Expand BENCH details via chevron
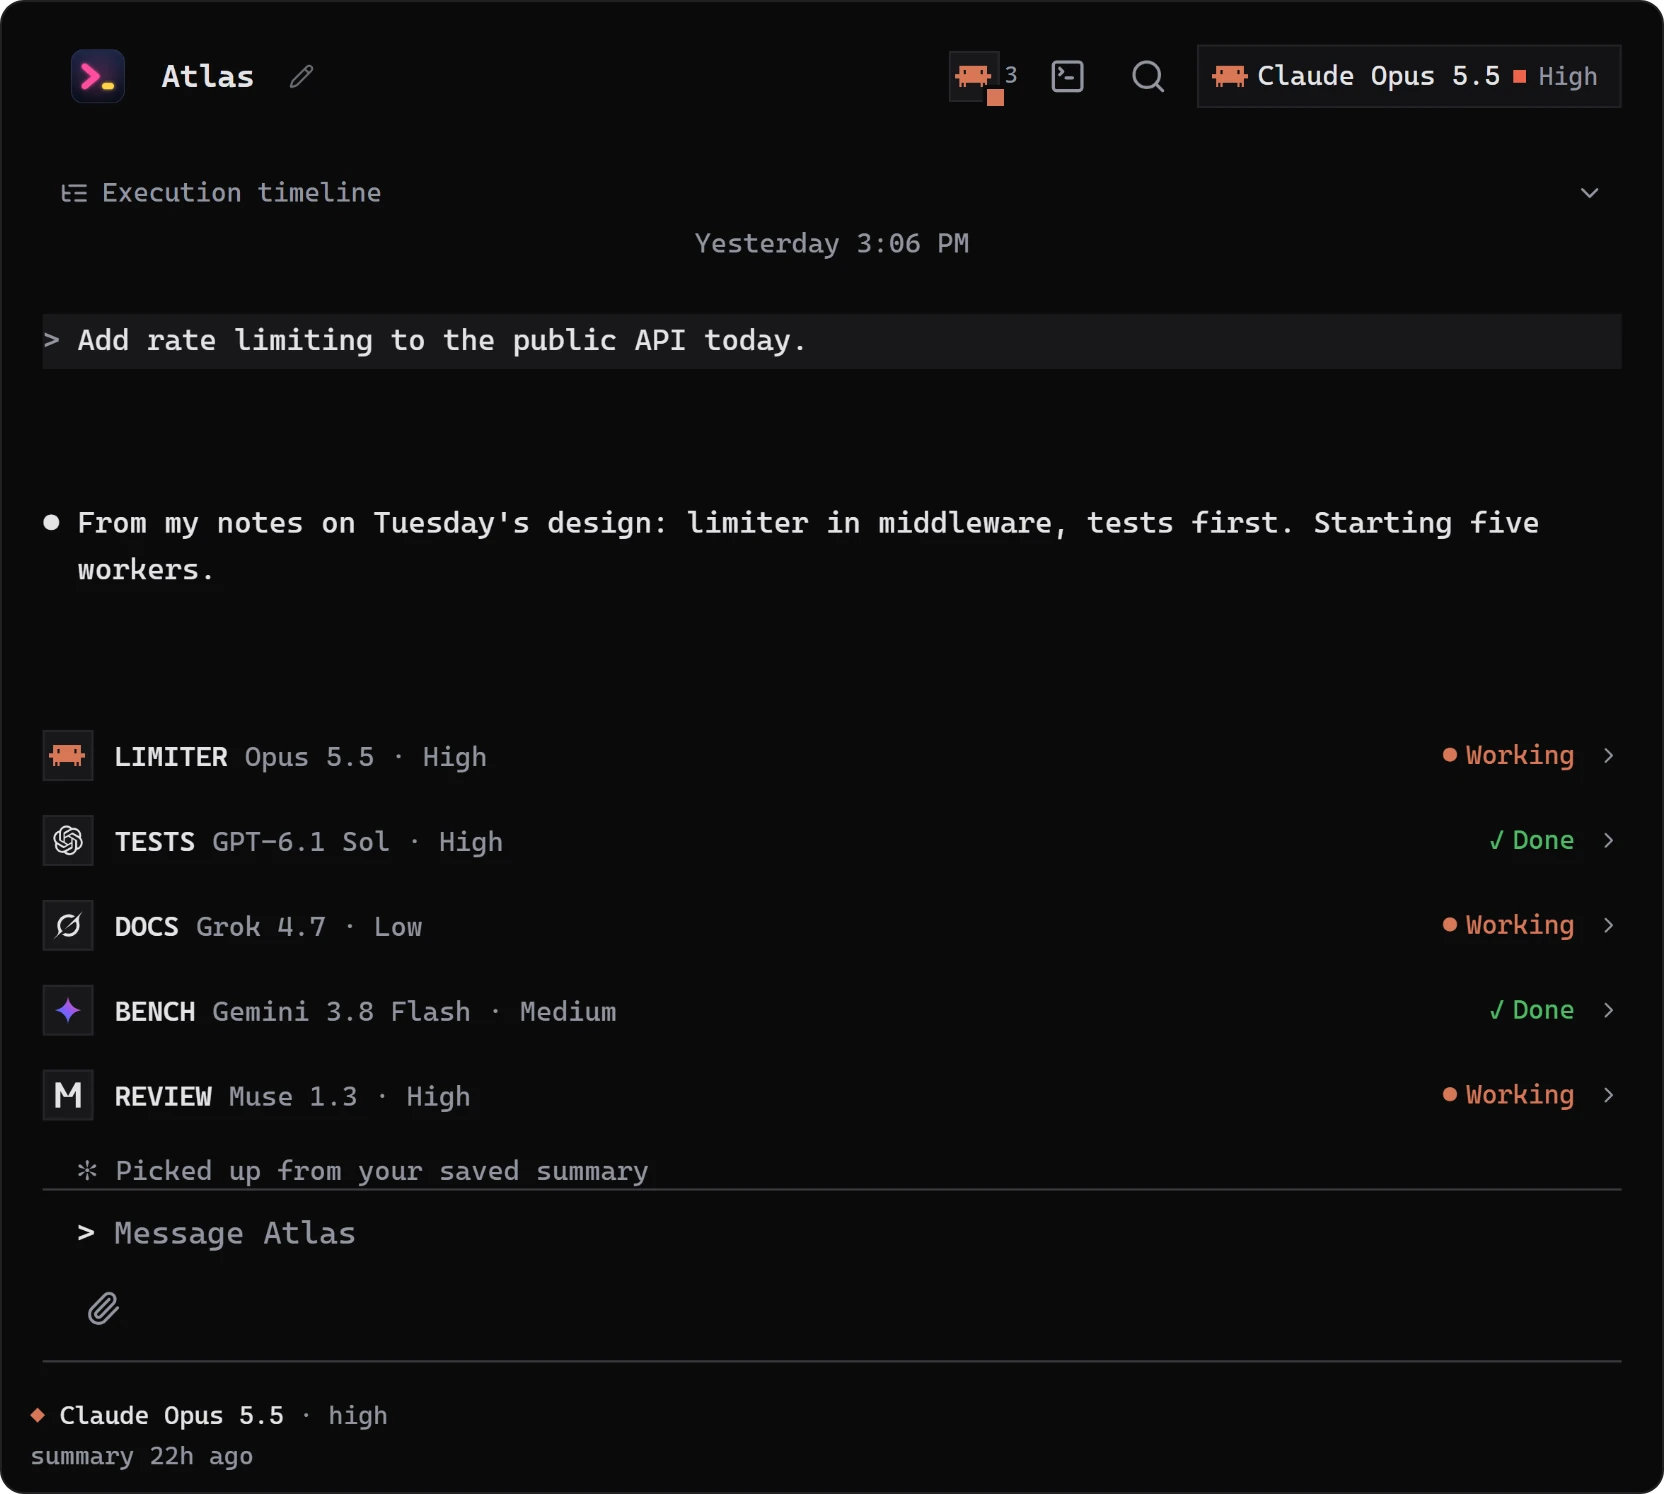Viewport: 1664px width, 1494px height. 1608,1011
